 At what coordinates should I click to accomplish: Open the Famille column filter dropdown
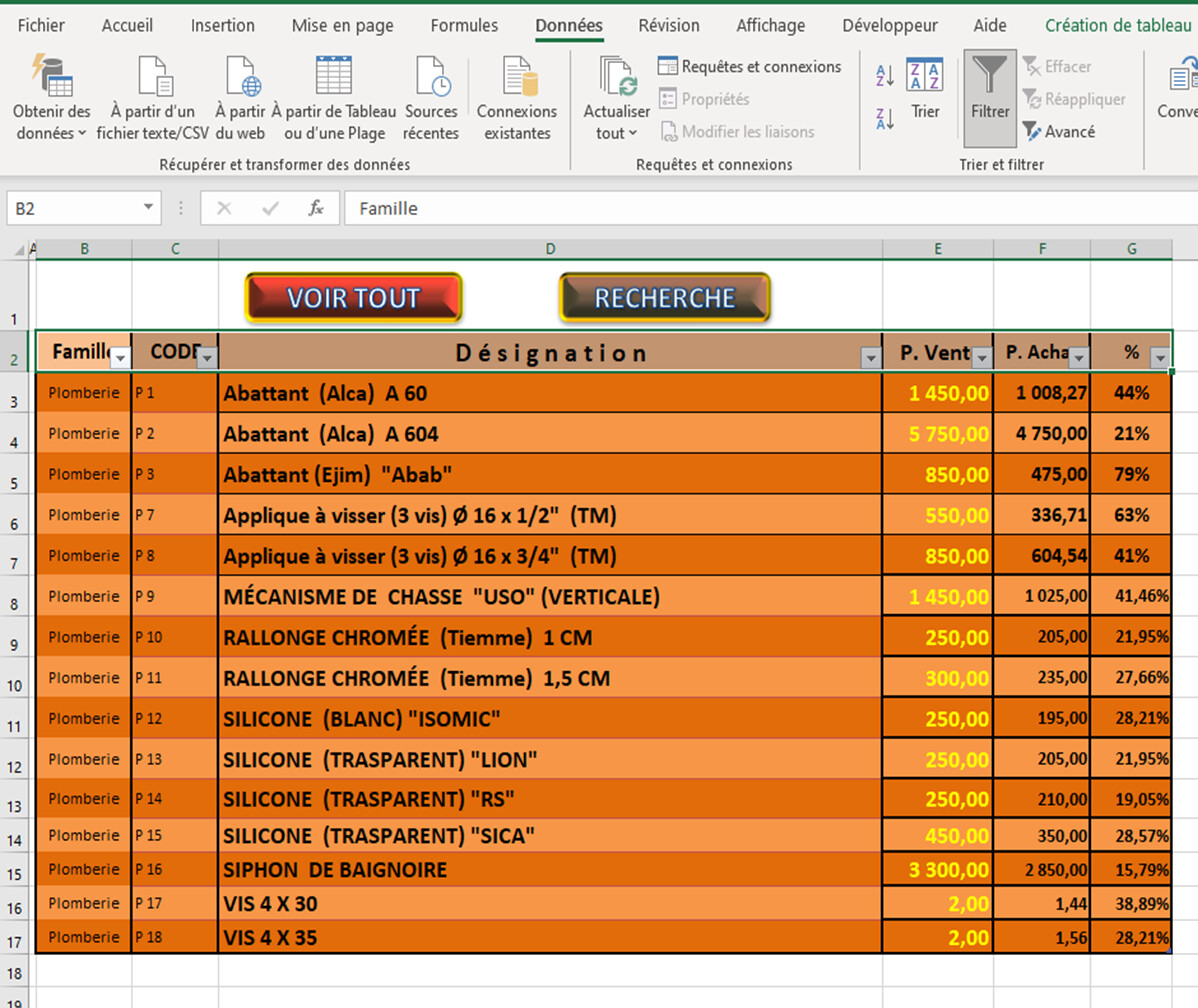[120, 358]
